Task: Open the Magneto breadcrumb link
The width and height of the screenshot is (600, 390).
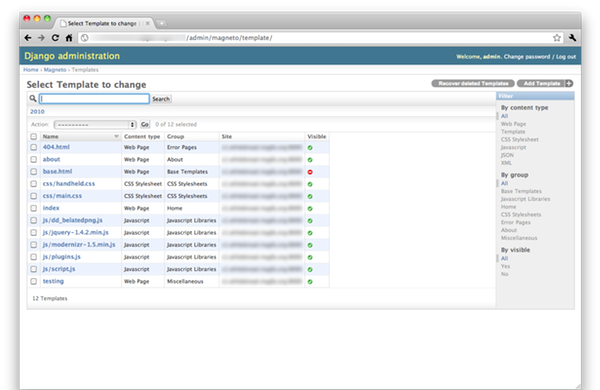Action: pyautogui.click(x=55, y=70)
